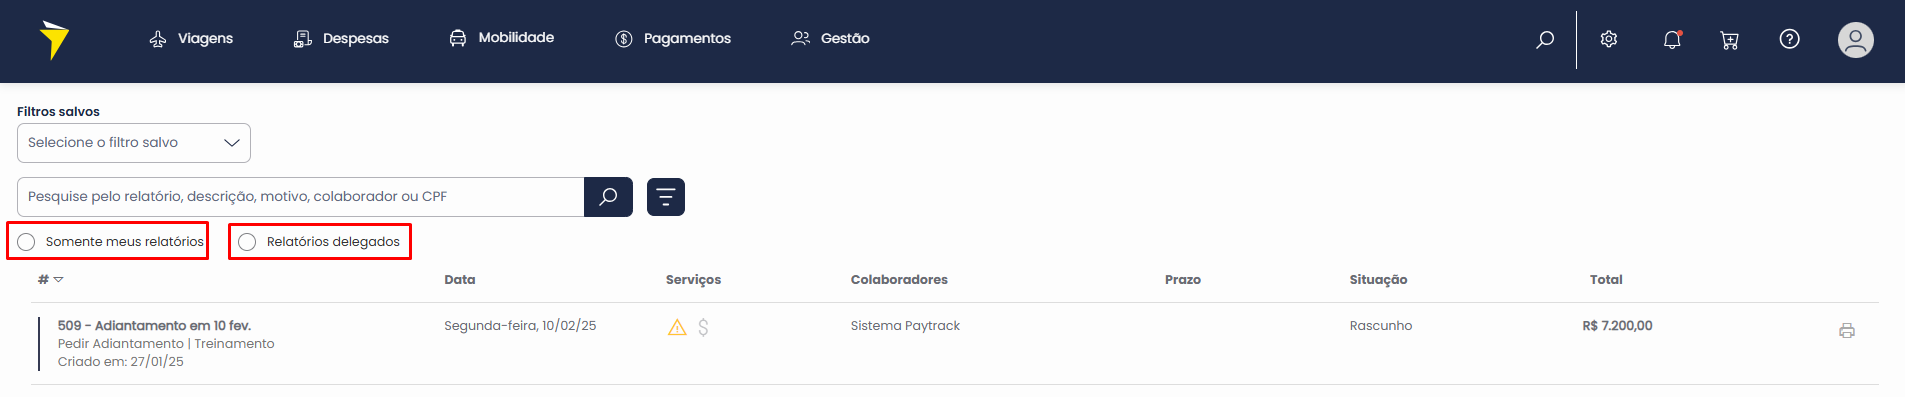The height and width of the screenshot is (397, 1905).
Task: Open the user profile avatar
Action: [1855, 39]
